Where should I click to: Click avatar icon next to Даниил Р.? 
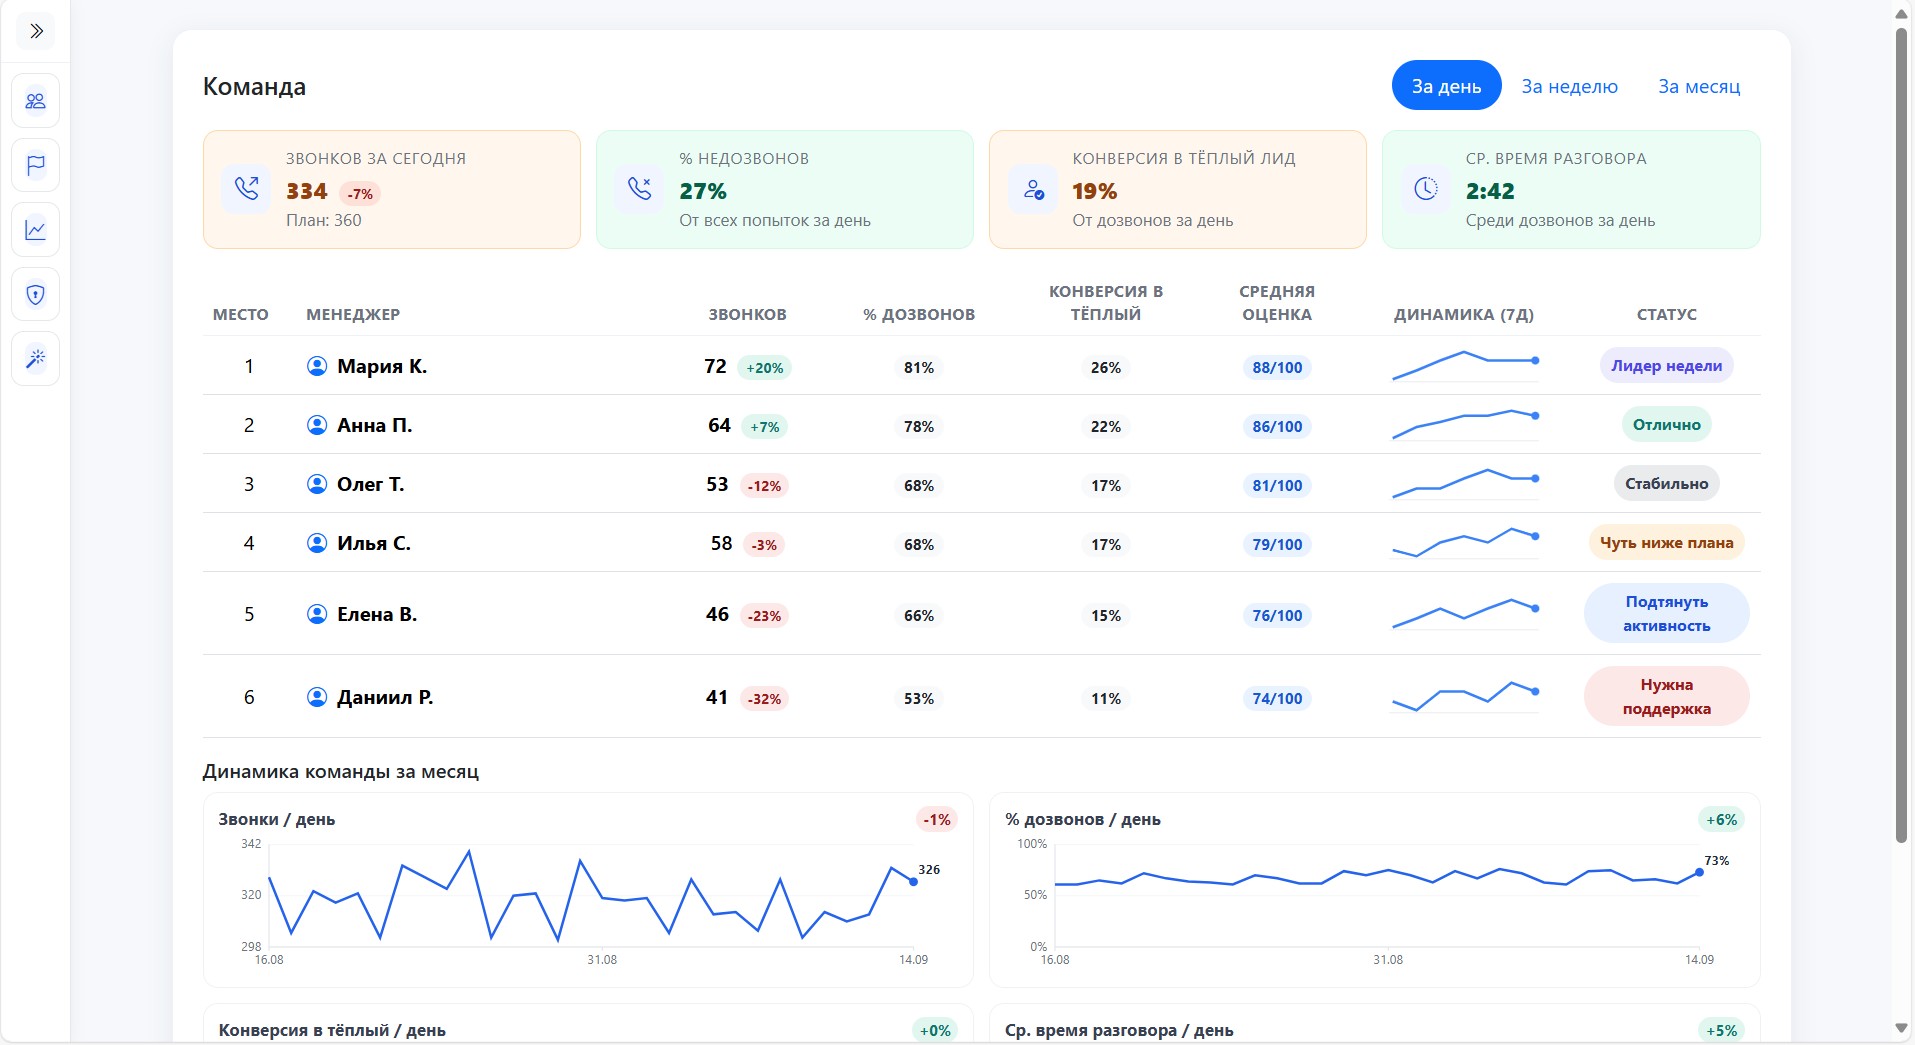tap(317, 697)
